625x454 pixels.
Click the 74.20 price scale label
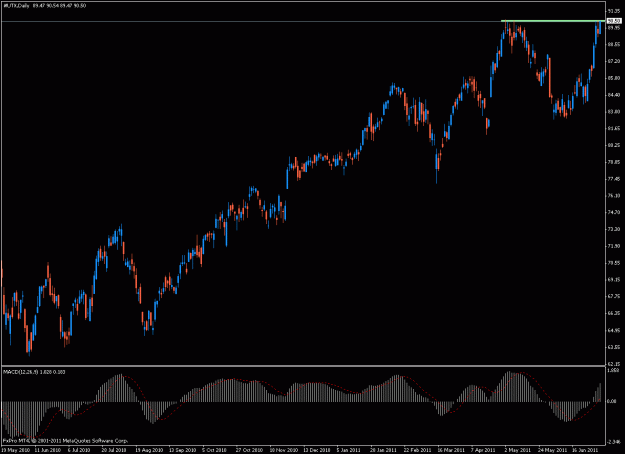(x=614, y=212)
